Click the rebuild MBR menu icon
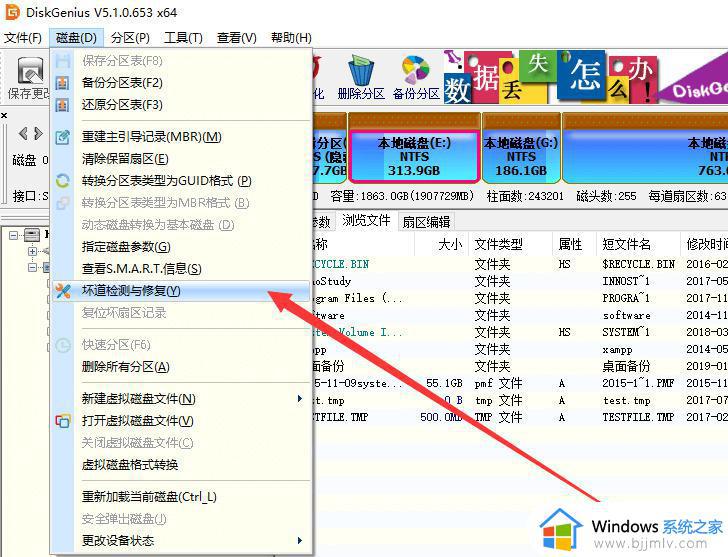Image resolution: width=728 pixels, height=557 pixels. (x=62, y=137)
